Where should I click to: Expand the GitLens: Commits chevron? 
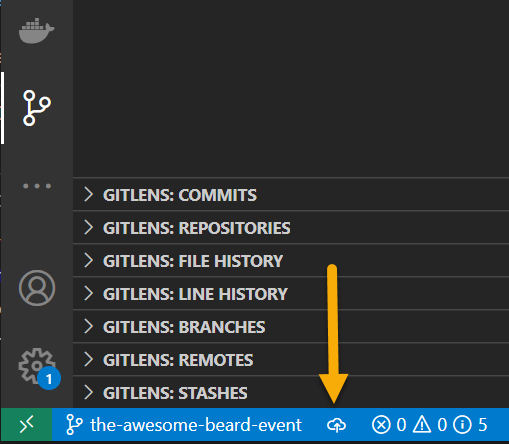coord(88,194)
